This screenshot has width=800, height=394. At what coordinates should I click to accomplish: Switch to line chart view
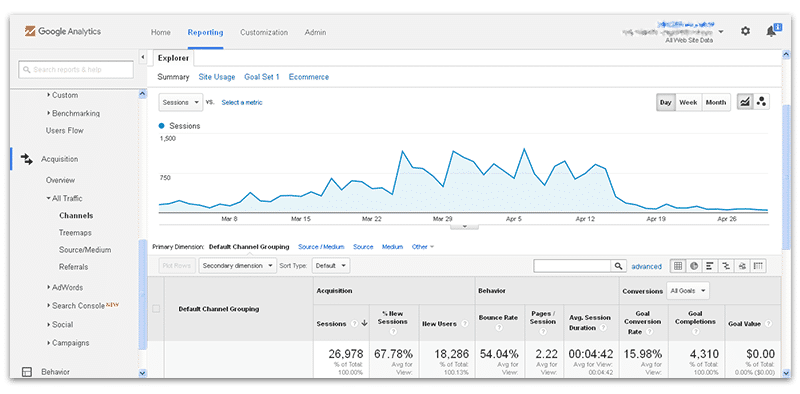(x=745, y=102)
